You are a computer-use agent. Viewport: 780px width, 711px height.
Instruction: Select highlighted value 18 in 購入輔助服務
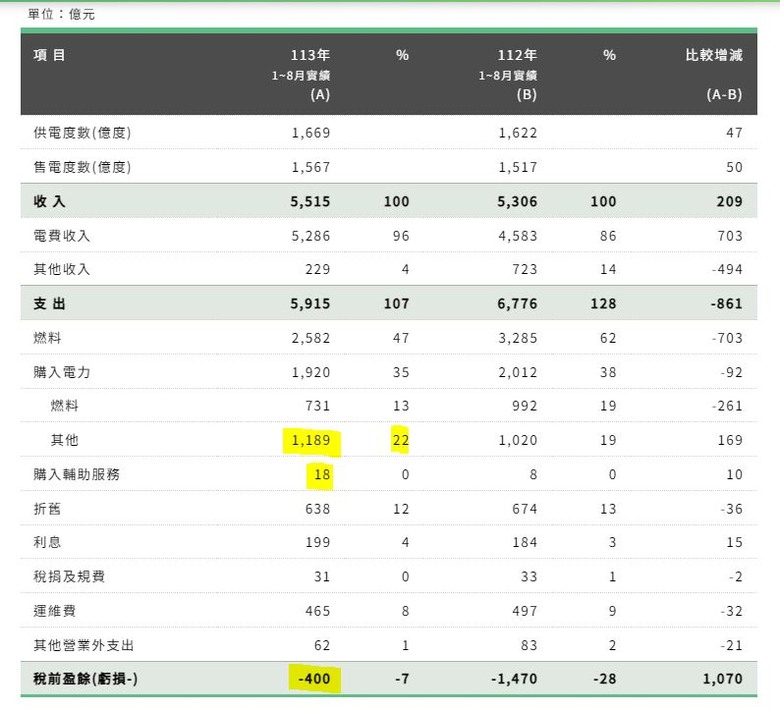coord(322,474)
